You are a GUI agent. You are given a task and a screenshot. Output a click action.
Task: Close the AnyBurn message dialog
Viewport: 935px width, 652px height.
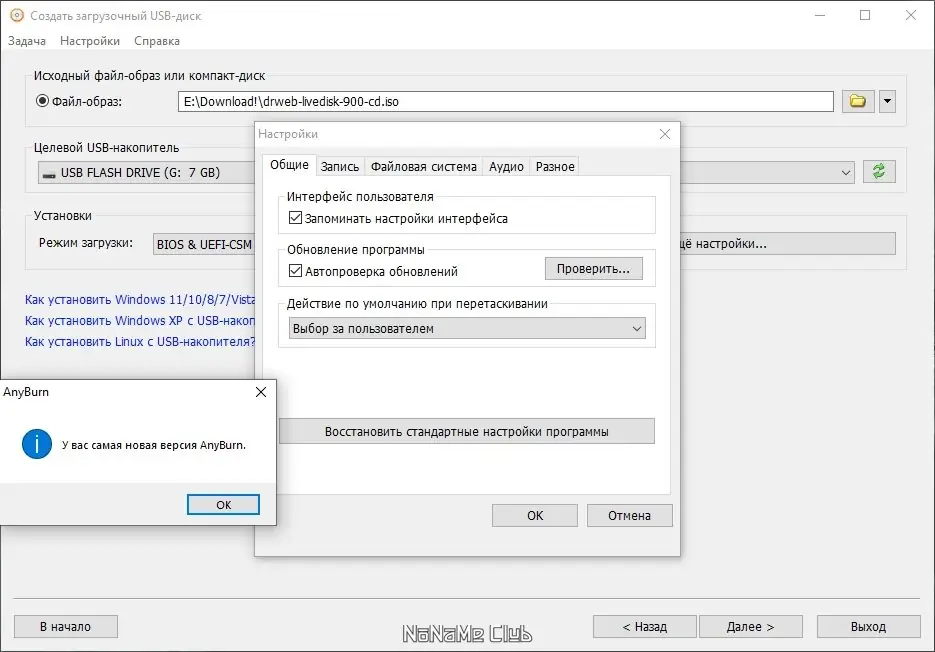[x=261, y=392]
